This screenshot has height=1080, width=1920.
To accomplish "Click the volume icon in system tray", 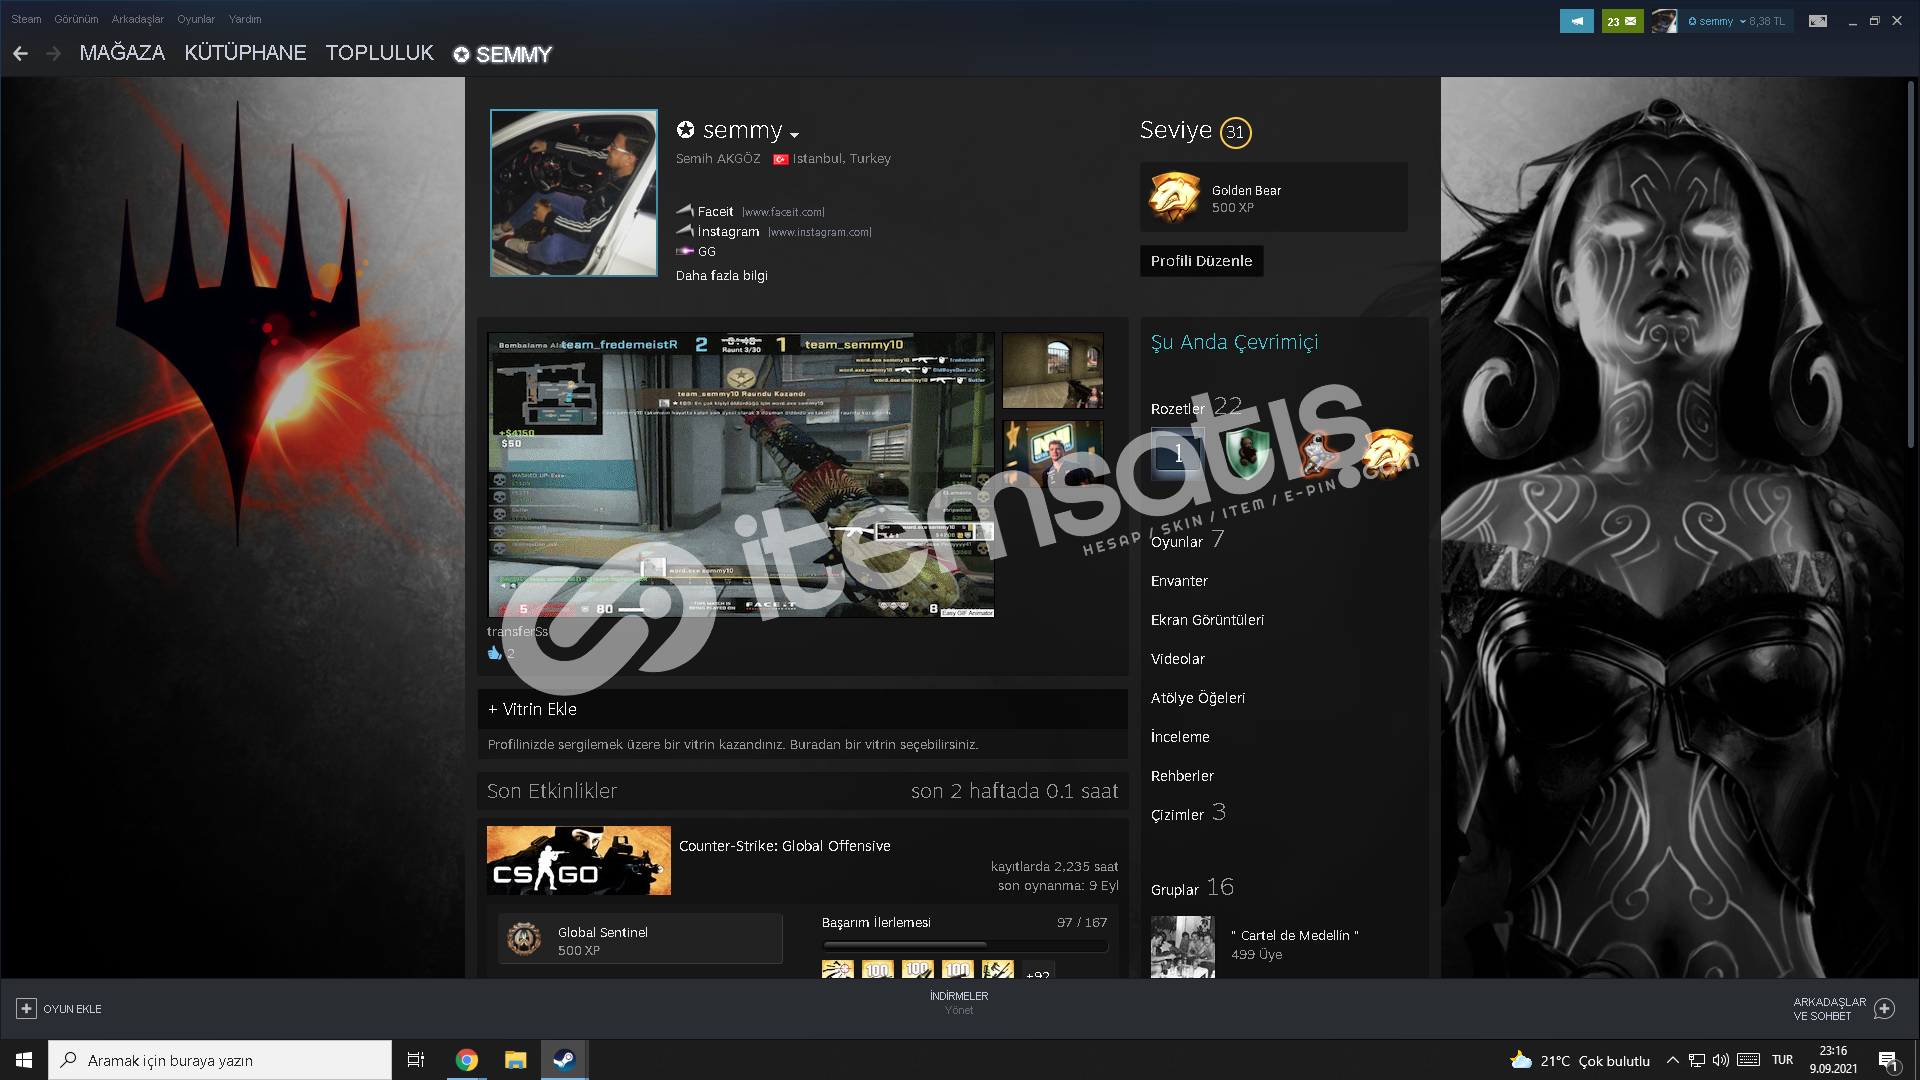I will 1721,1060.
